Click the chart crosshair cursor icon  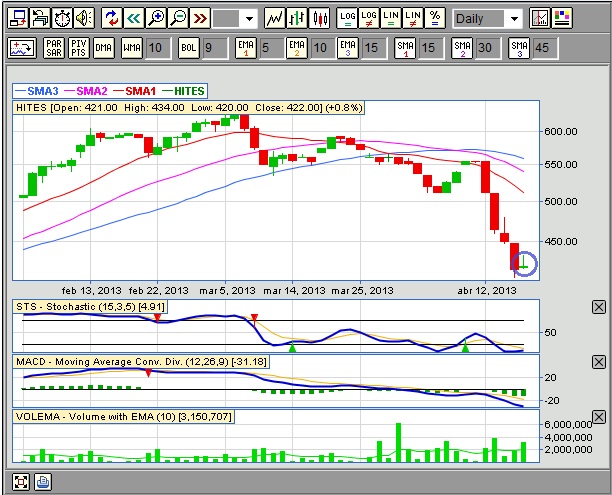click(x=540, y=18)
